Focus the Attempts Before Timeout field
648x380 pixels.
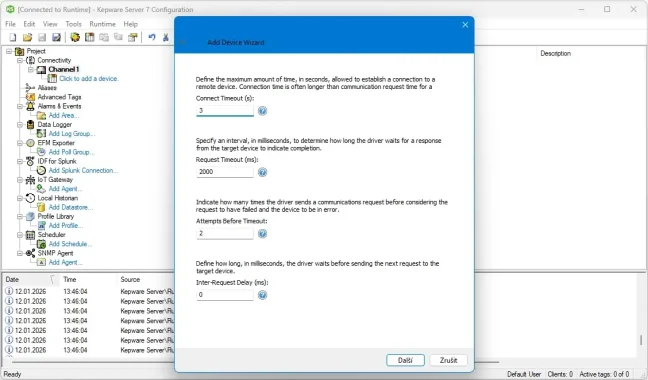click(225, 233)
